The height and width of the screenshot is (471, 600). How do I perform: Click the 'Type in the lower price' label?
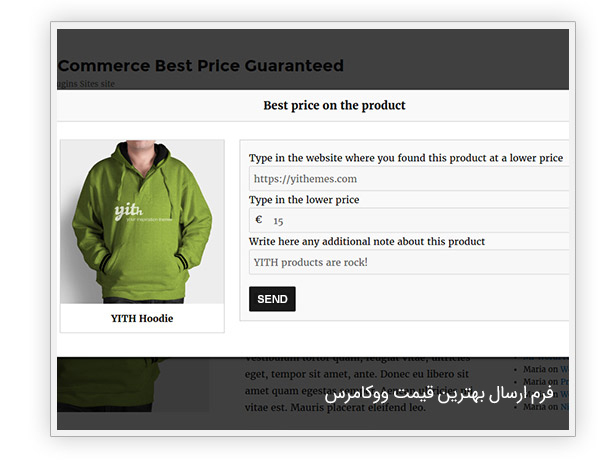[x=304, y=200]
